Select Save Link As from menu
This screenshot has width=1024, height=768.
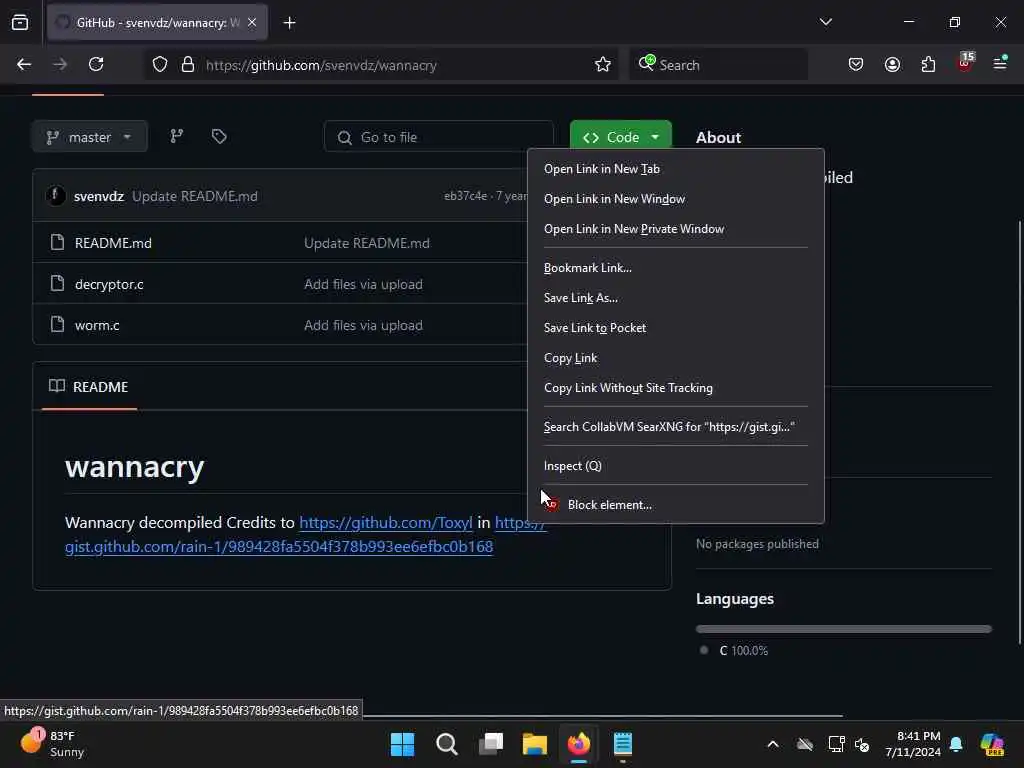[x=676, y=298]
